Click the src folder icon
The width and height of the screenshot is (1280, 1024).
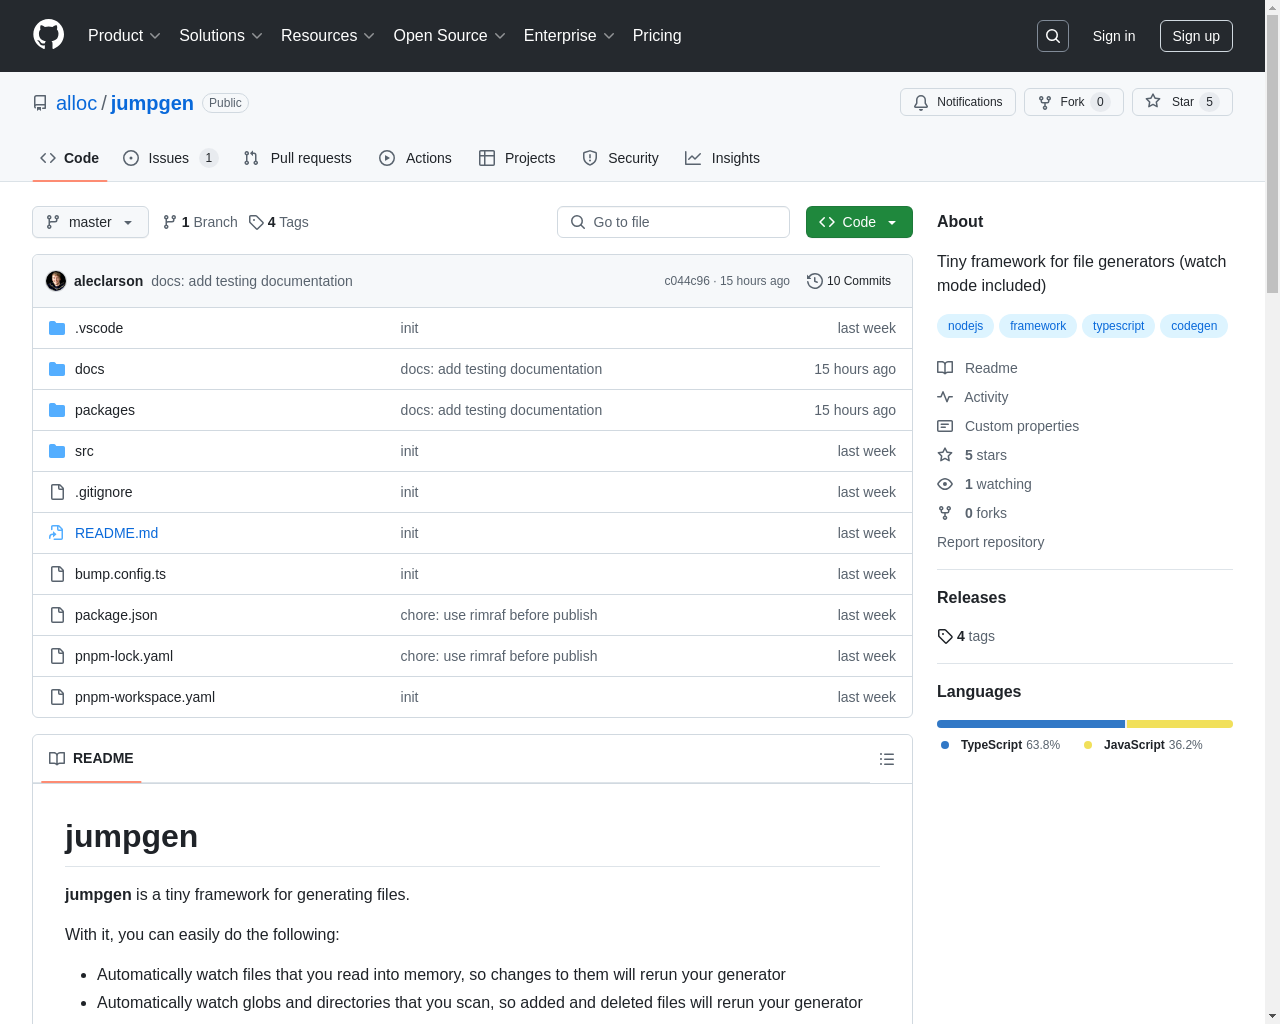(x=57, y=451)
